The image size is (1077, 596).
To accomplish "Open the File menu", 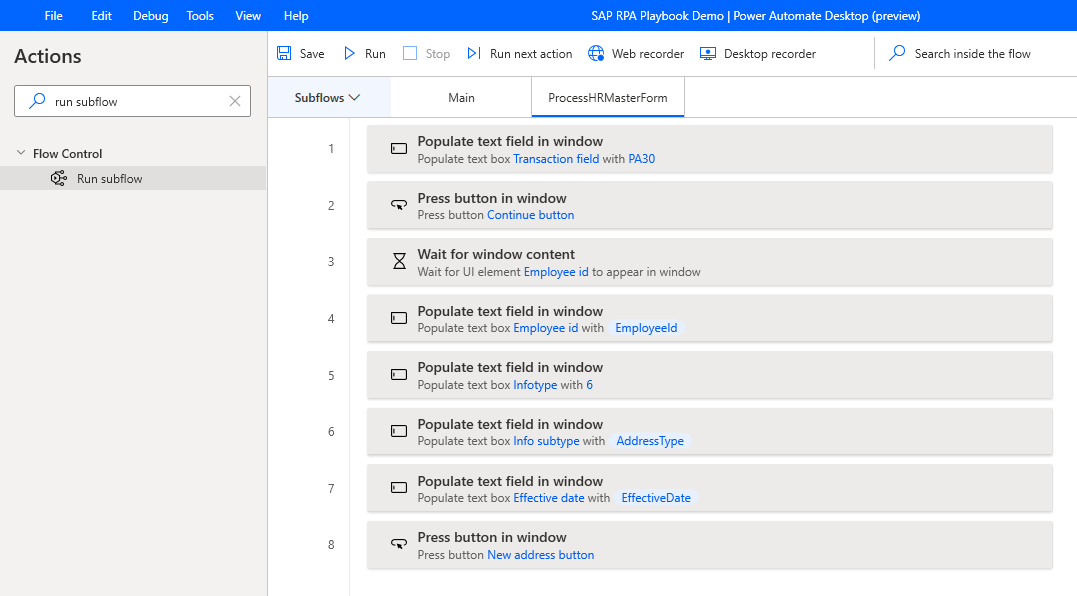I will pyautogui.click(x=54, y=15).
